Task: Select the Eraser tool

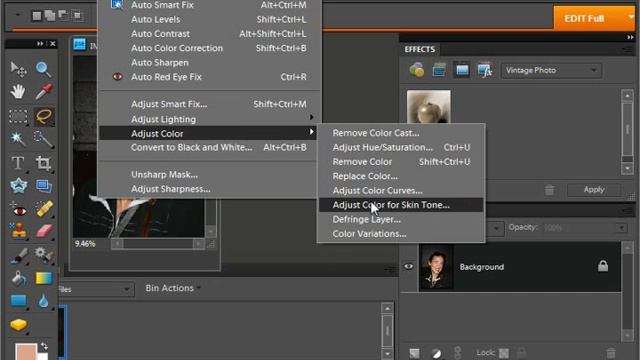Action: tap(44, 231)
